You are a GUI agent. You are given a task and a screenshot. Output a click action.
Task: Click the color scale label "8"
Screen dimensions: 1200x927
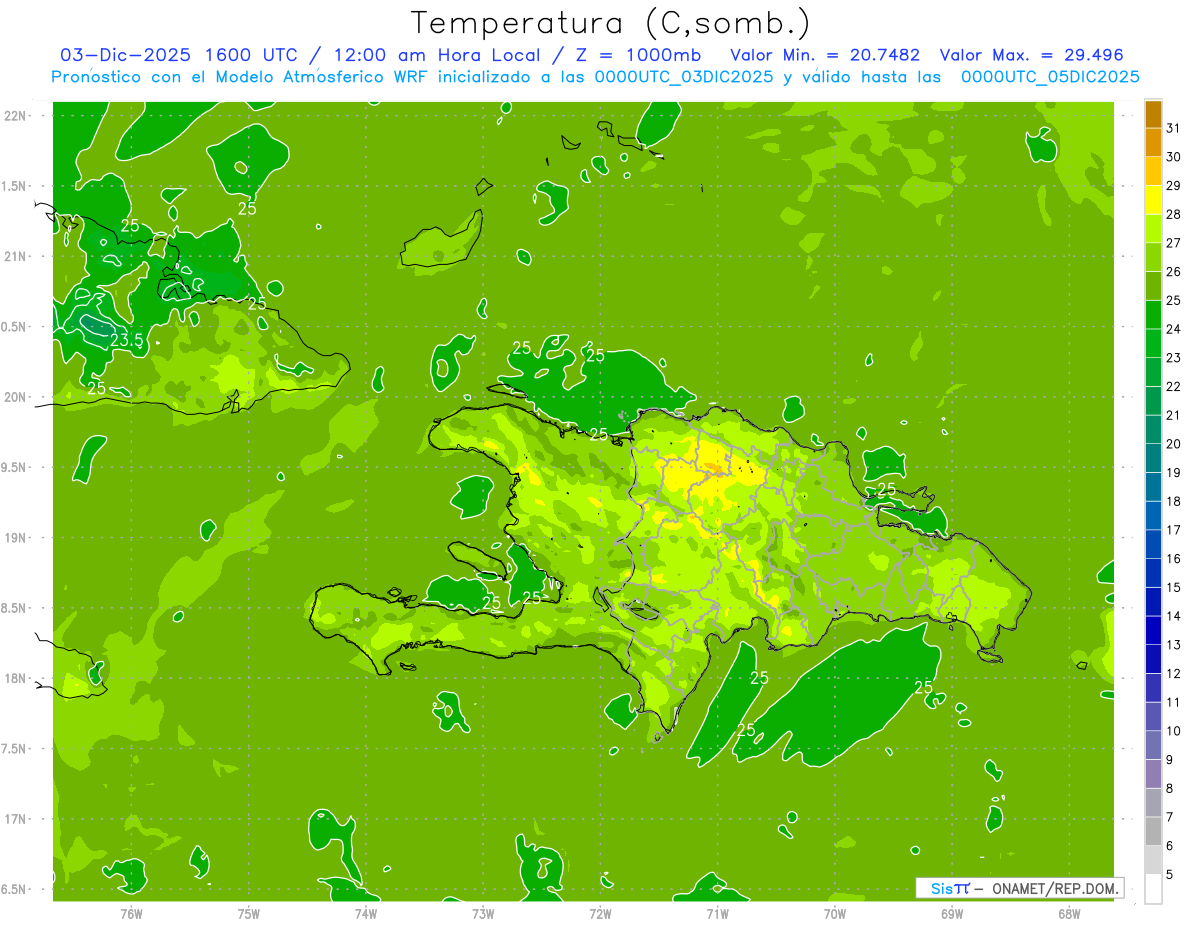[1170, 789]
